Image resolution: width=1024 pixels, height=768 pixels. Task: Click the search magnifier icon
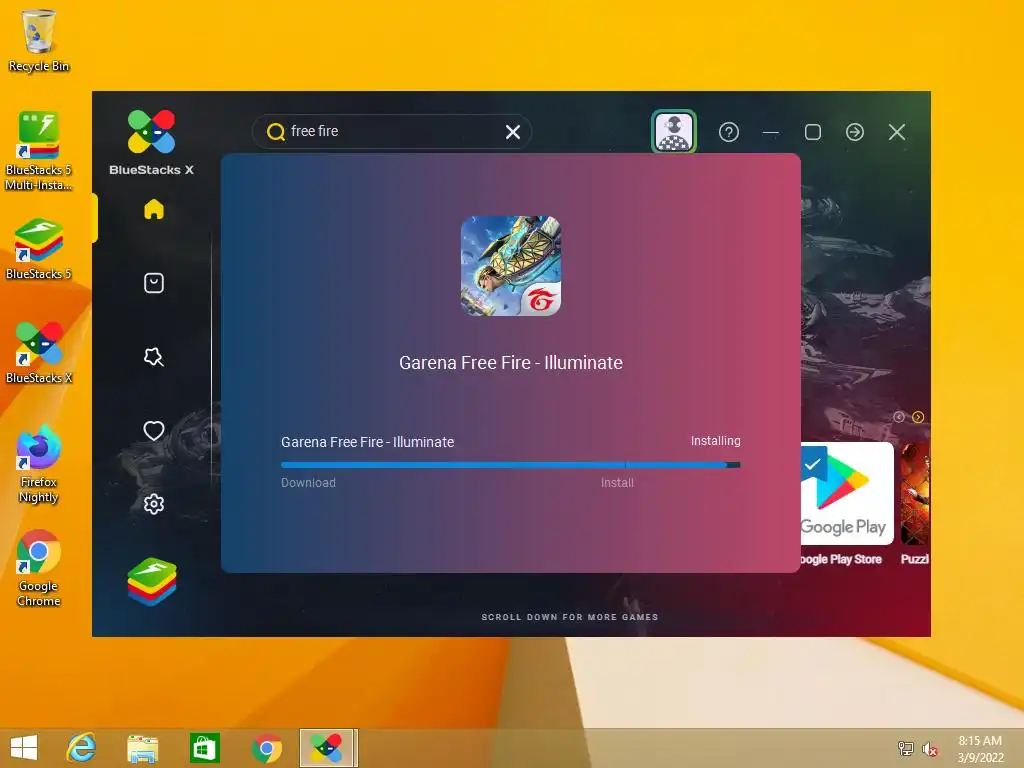(276, 131)
